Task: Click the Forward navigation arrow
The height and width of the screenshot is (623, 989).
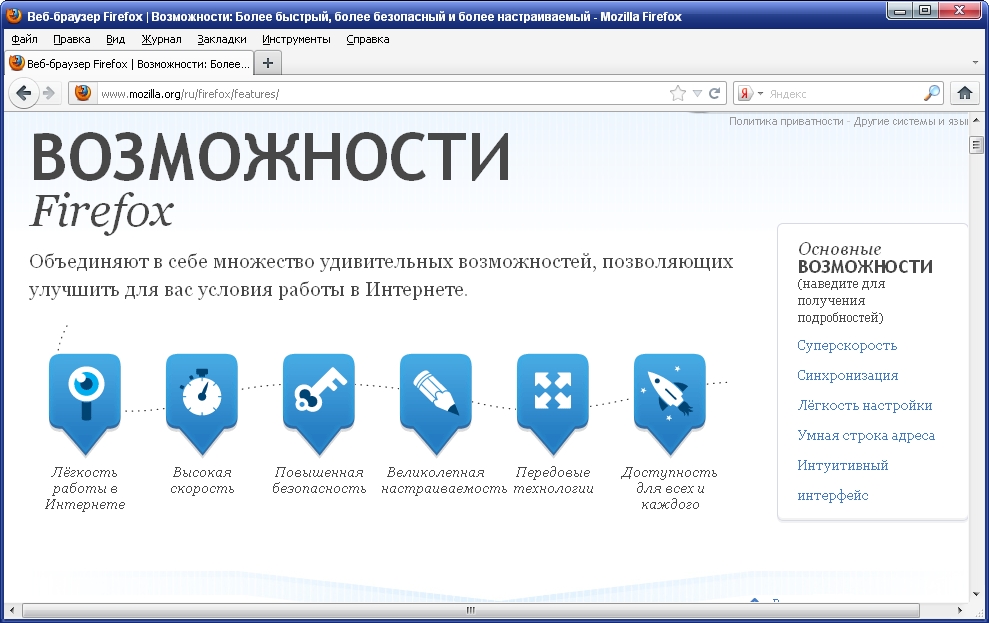Action: click(49, 93)
